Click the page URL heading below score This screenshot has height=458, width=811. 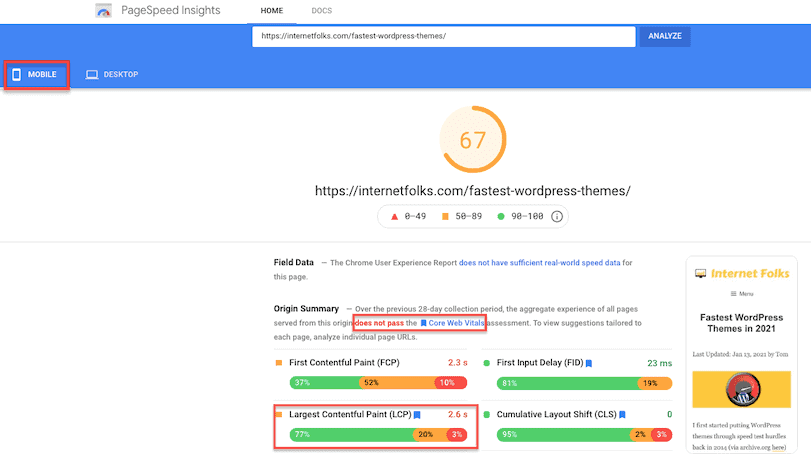click(473, 191)
